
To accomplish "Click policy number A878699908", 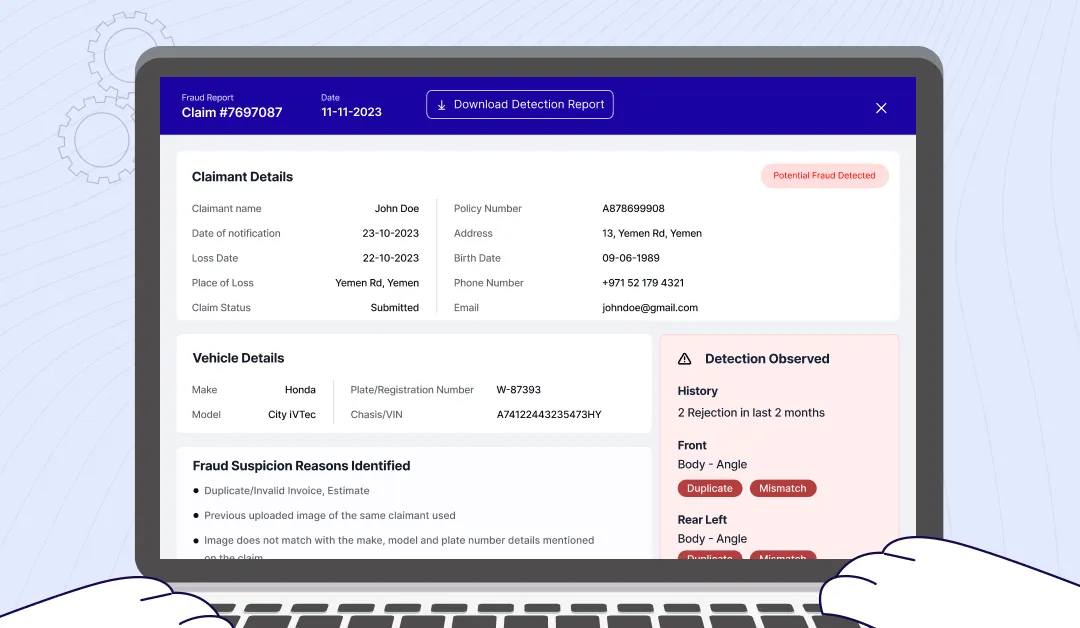I will coord(634,209).
